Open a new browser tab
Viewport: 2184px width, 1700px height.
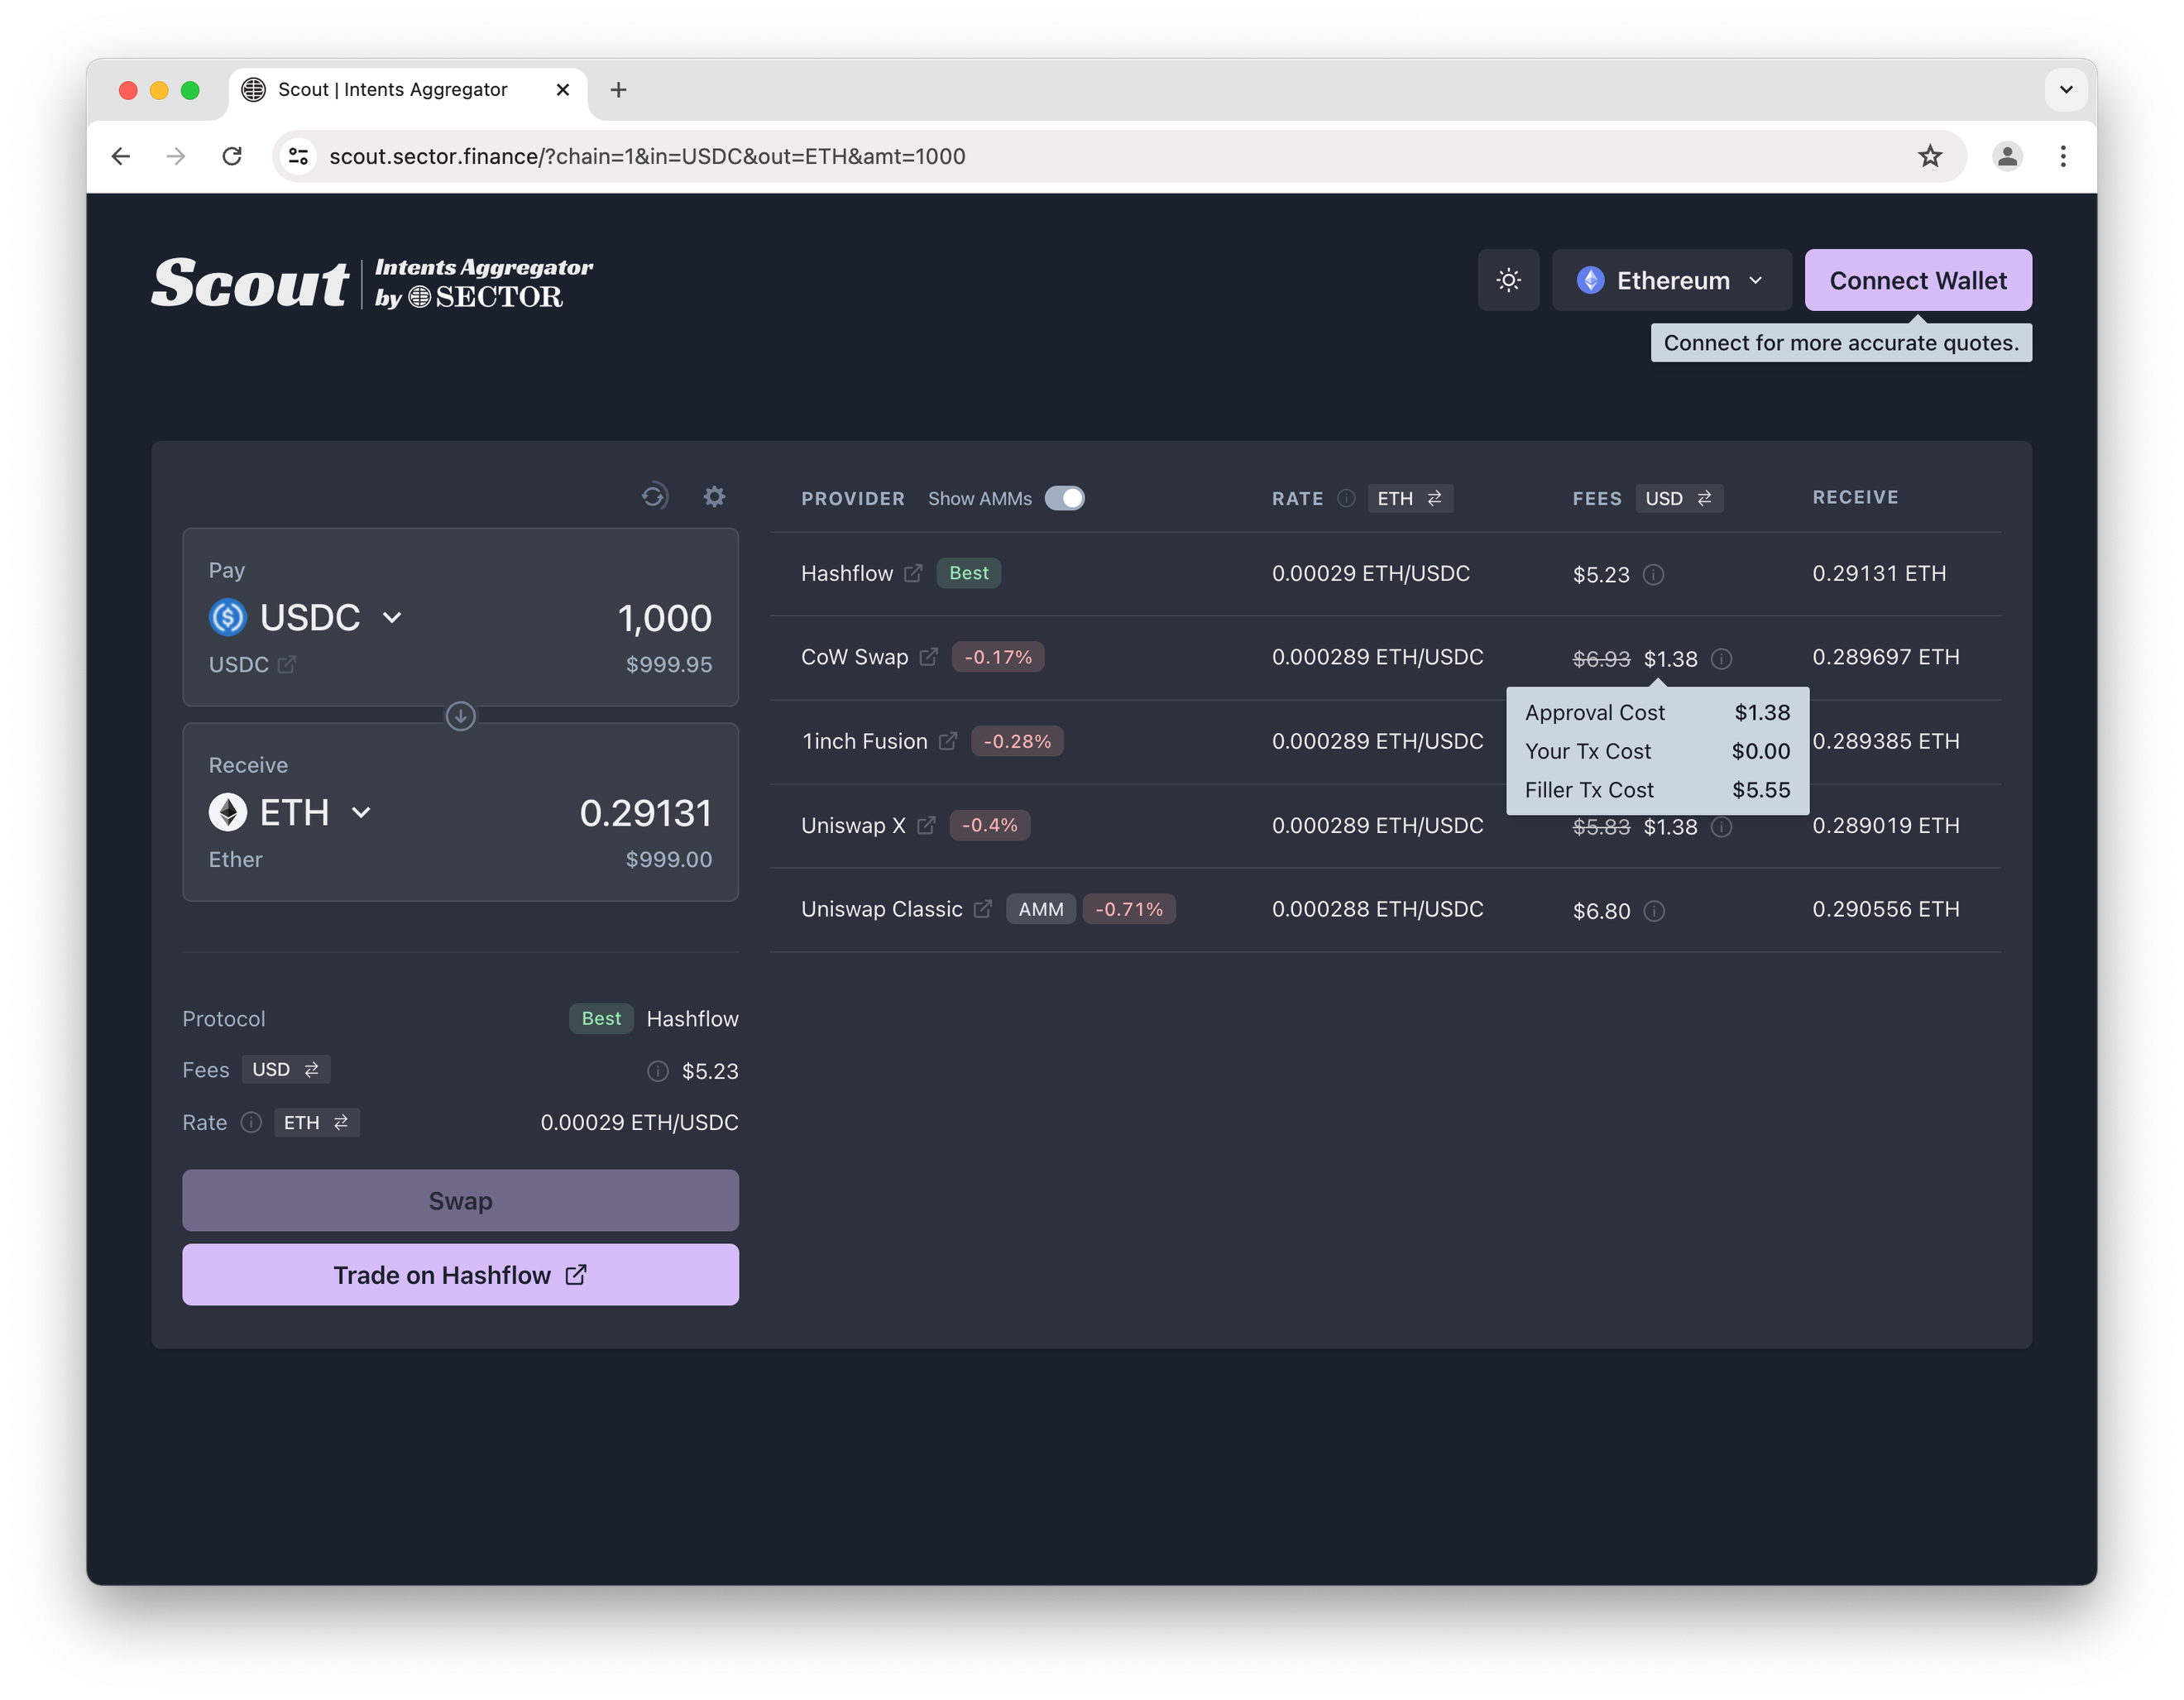[619, 90]
